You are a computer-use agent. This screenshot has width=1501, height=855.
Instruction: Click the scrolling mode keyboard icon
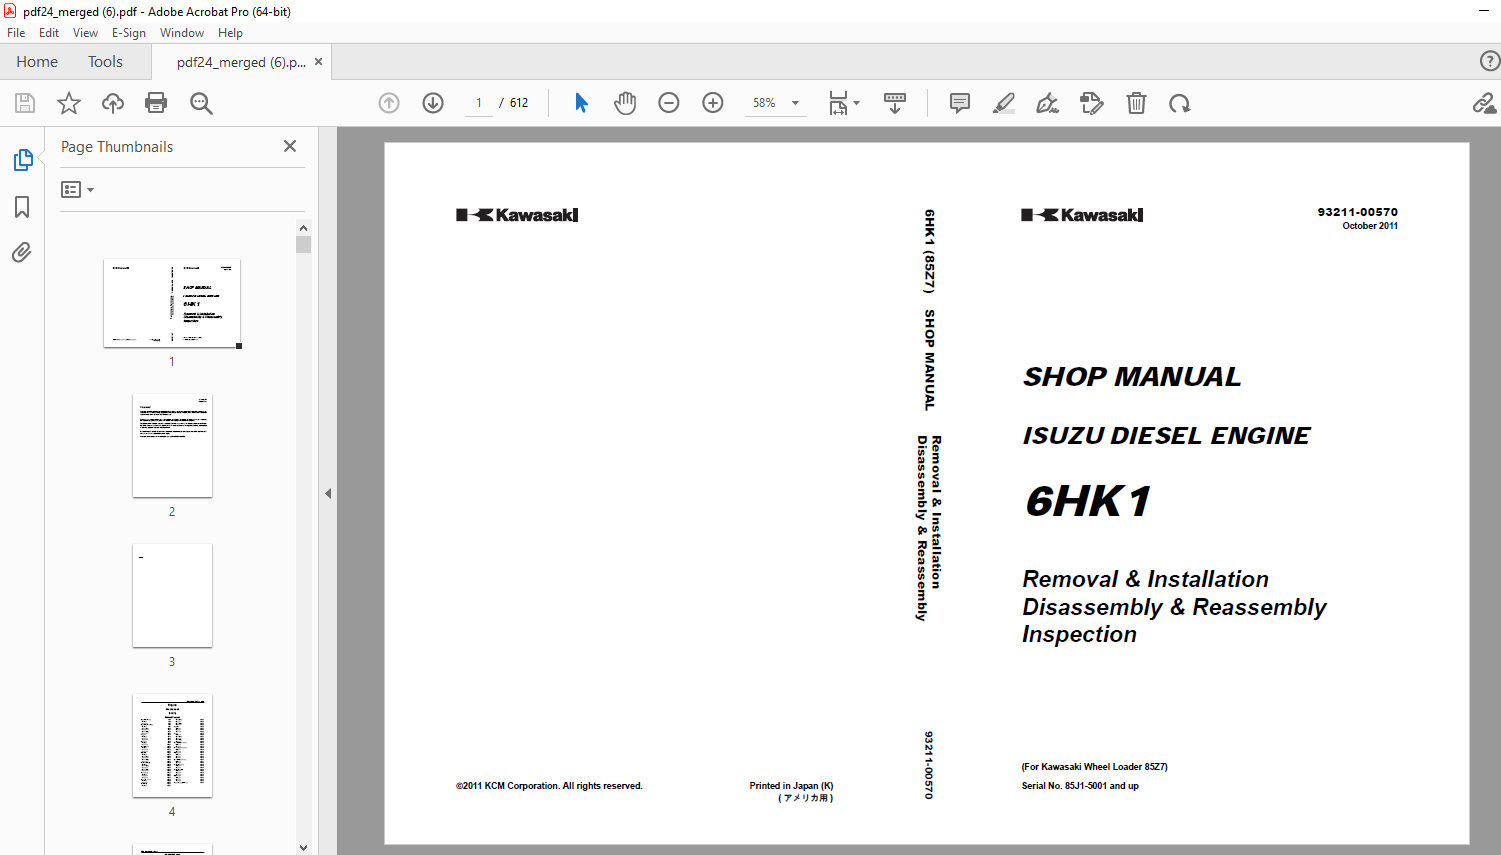click(895, 103)
